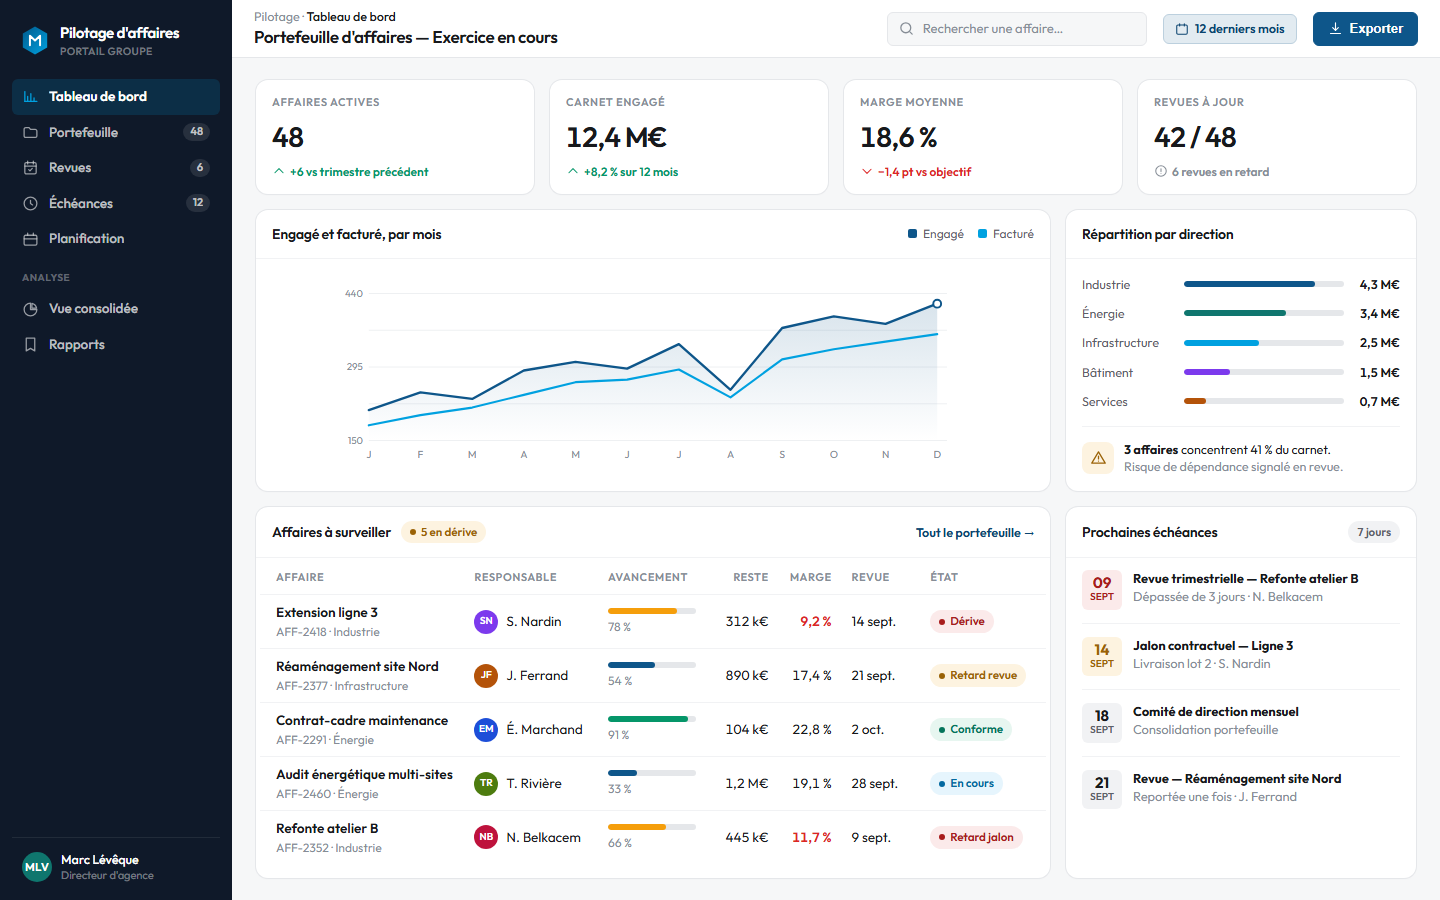Click the 7 jours badge
Viewport: 1440px width, 900px height.
point(1374,533)
